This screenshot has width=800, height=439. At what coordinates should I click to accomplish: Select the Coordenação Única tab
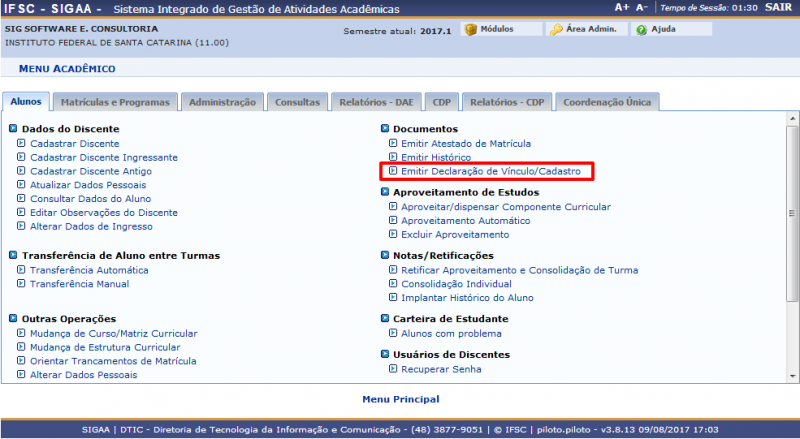(x=607, y=102)
